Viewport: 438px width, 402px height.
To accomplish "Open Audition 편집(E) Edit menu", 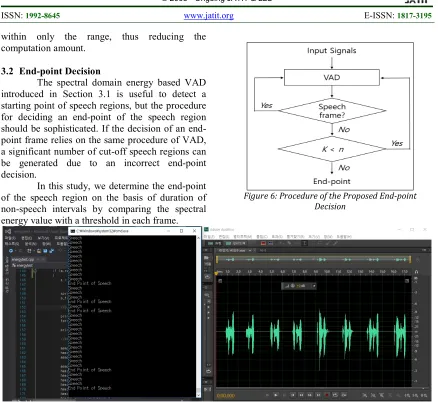I will [224, 236].
